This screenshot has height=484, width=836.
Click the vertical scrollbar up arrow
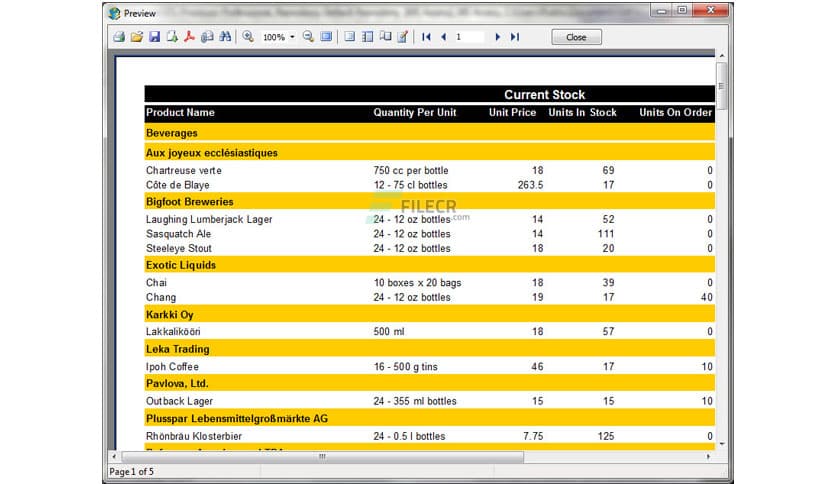point(722,55)
